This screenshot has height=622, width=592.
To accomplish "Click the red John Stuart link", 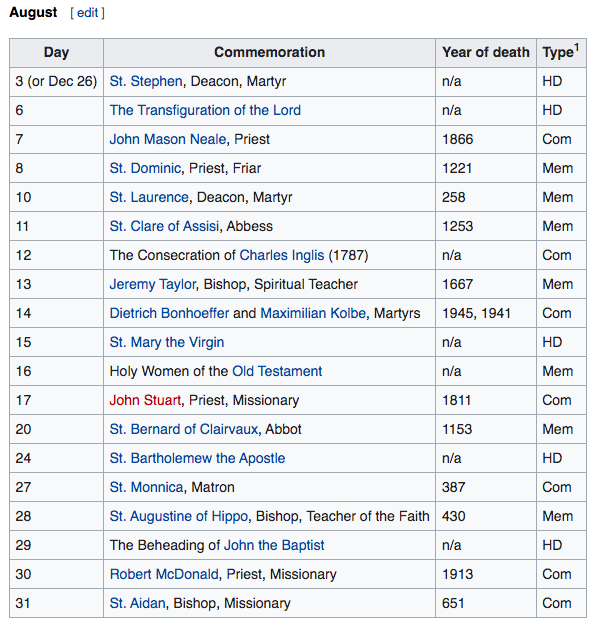I will tap(145, 400).
